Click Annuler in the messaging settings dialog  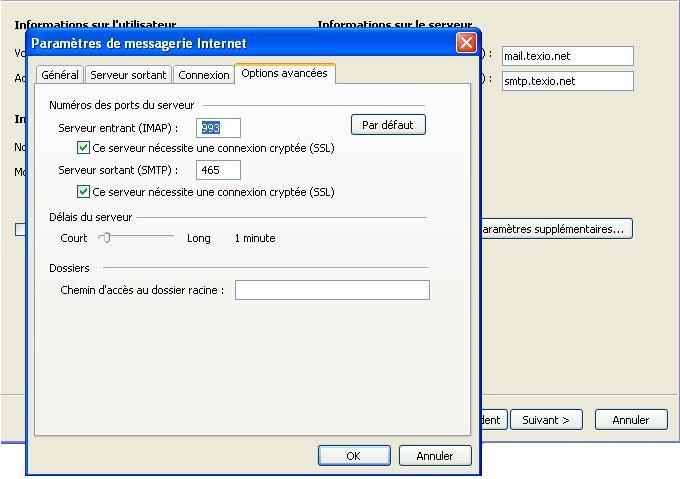pyautogui.click(x=434, y=455)
